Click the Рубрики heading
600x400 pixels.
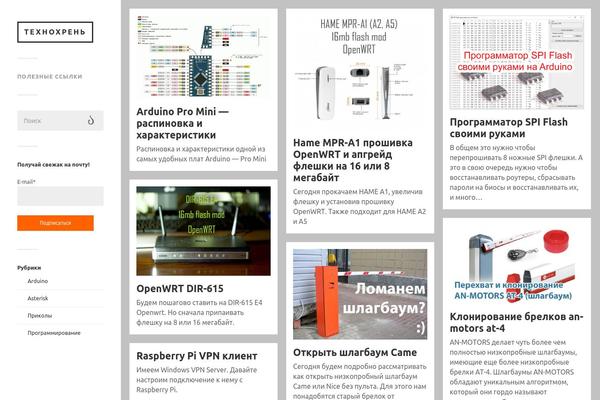click(x=29, y=268)
